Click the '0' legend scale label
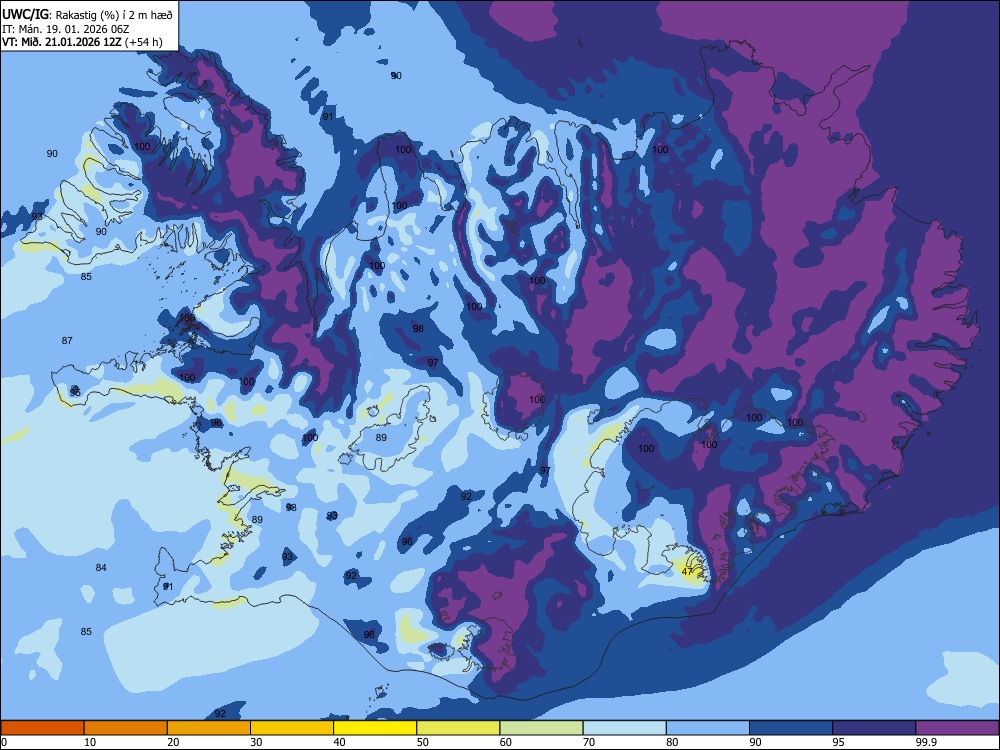This screenshot has width=1000, height=750. 4,742
